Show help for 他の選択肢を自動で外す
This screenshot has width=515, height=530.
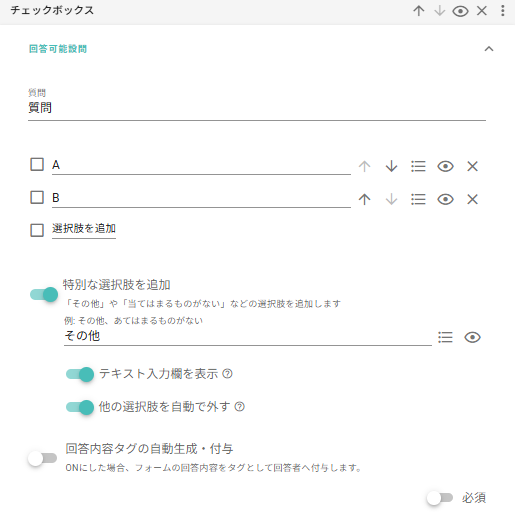pos(239,407)
